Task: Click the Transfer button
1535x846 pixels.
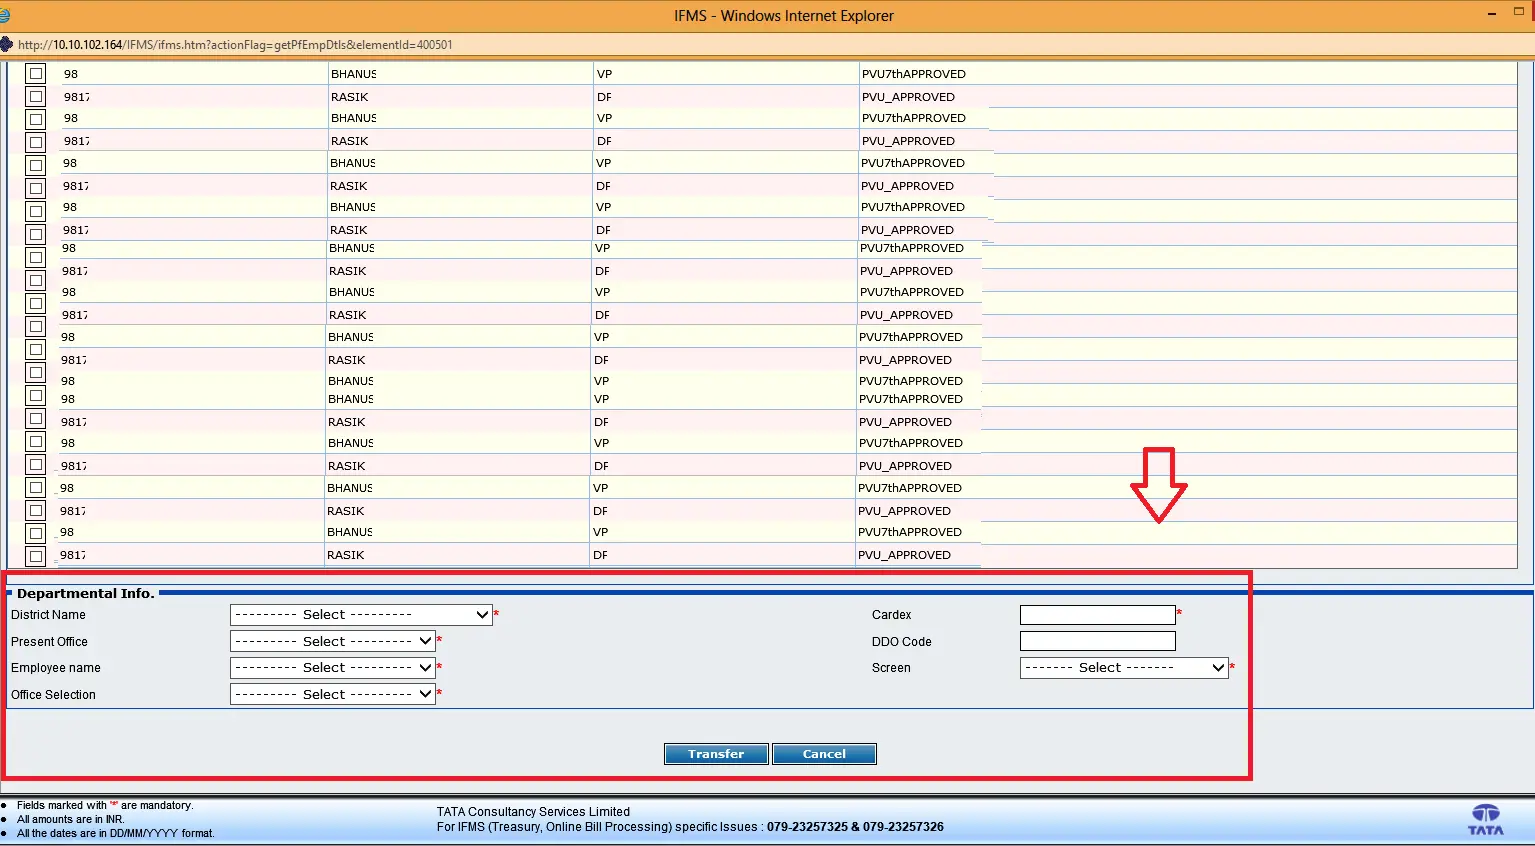Action: tap(716, 754)
